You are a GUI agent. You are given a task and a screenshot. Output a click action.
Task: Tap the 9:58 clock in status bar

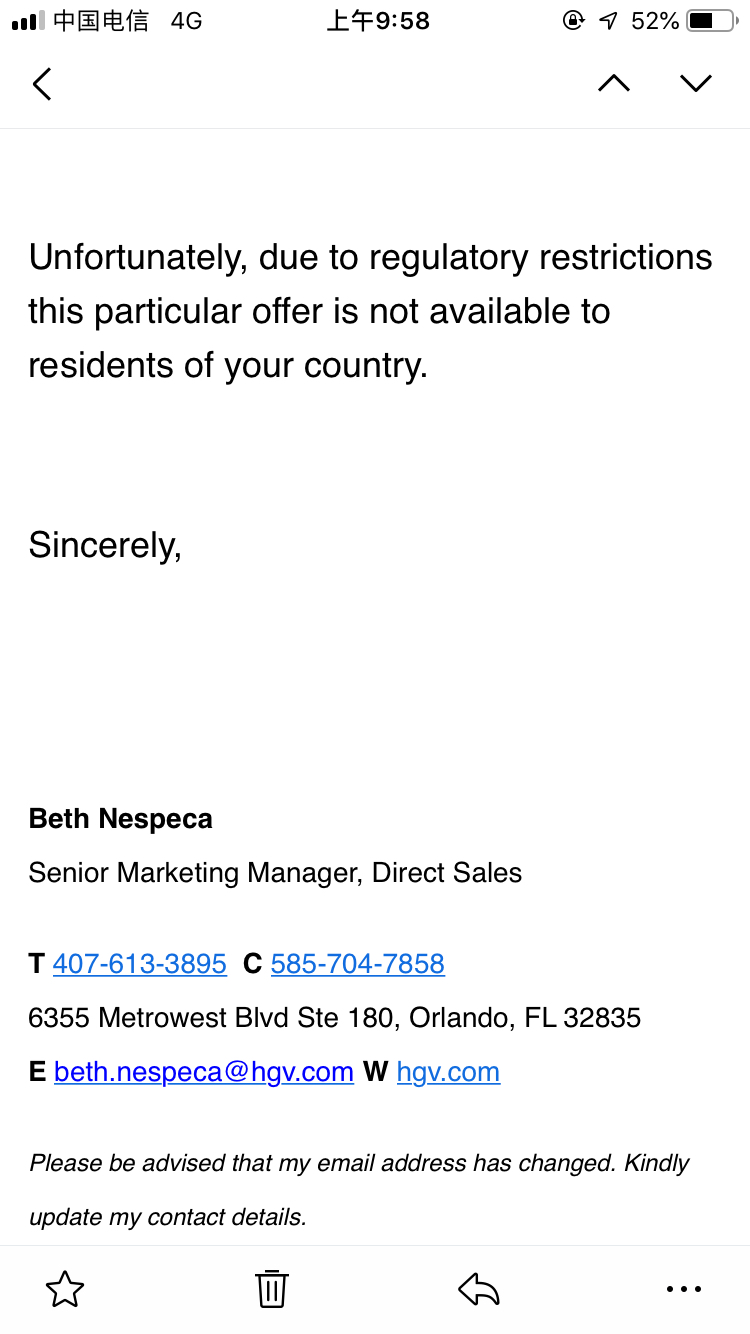click(378, 21)
